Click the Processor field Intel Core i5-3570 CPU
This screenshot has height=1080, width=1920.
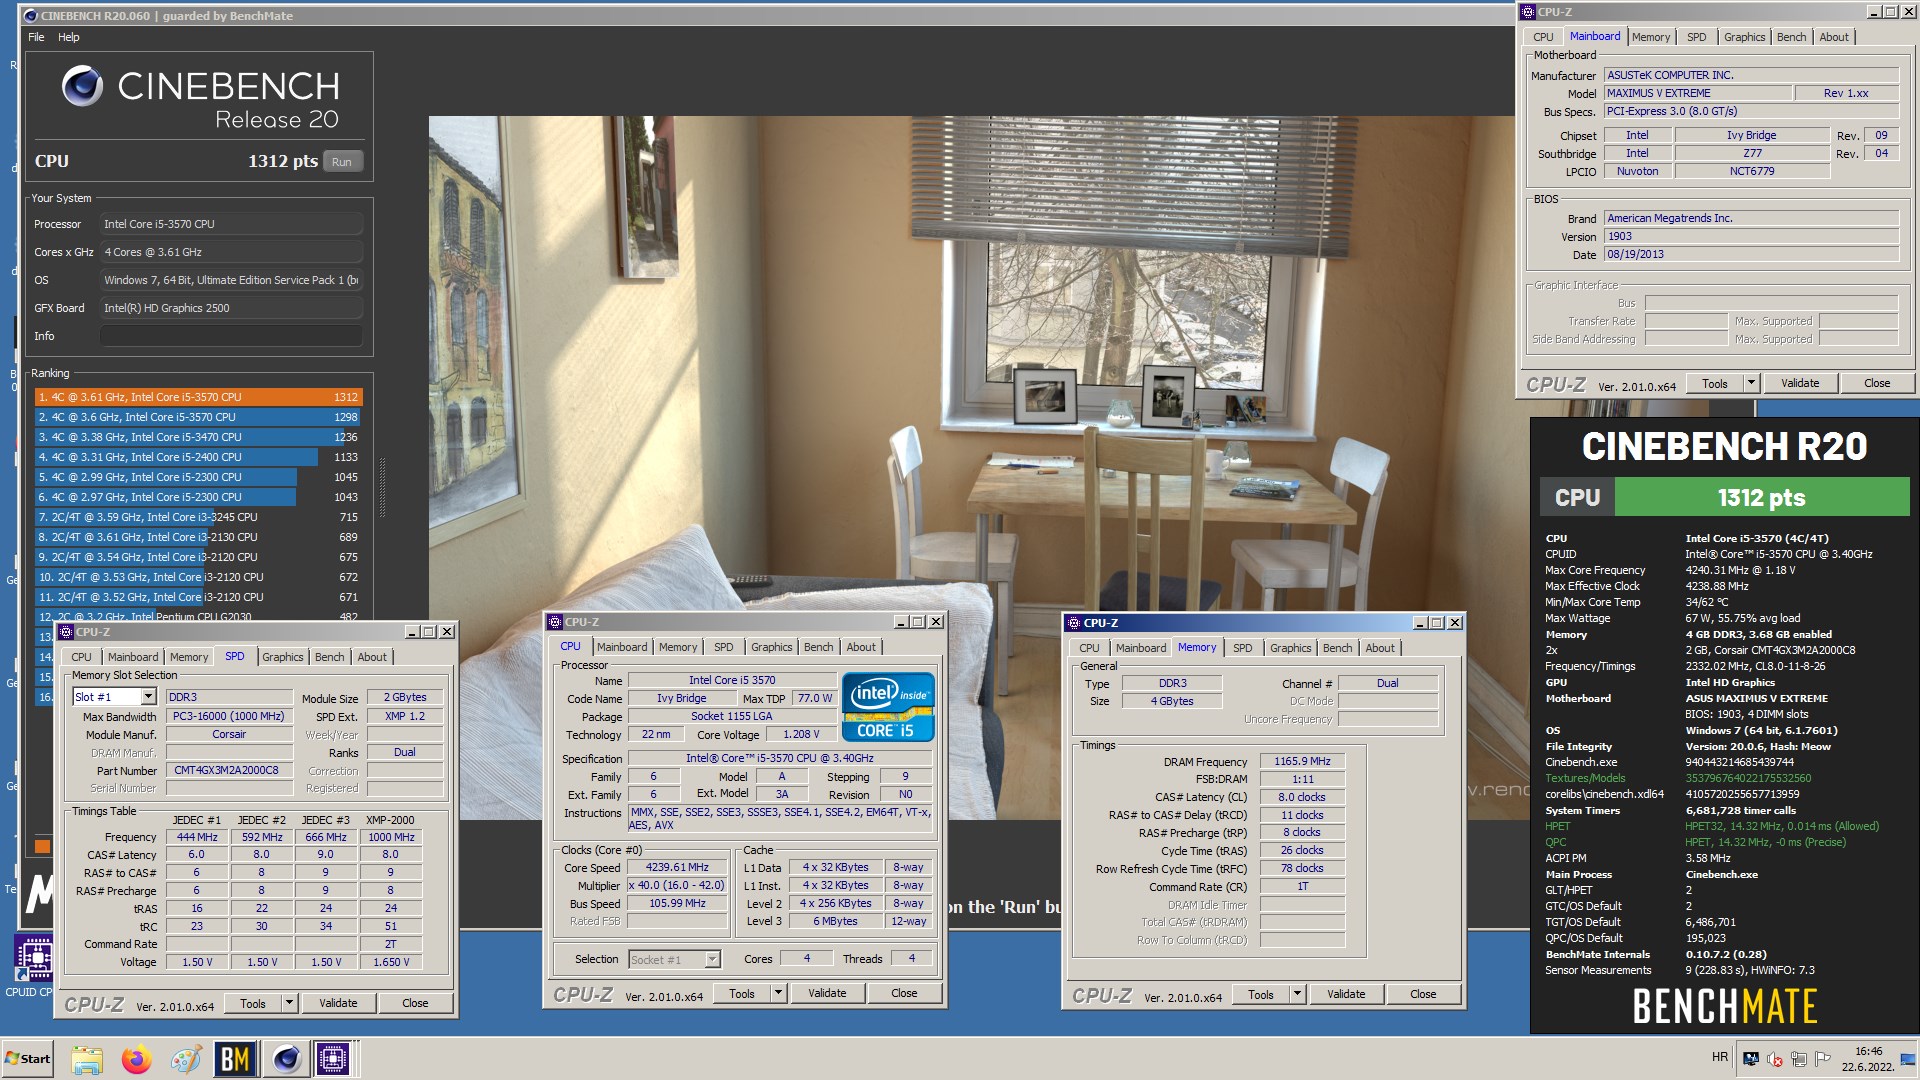click(231, 224)
